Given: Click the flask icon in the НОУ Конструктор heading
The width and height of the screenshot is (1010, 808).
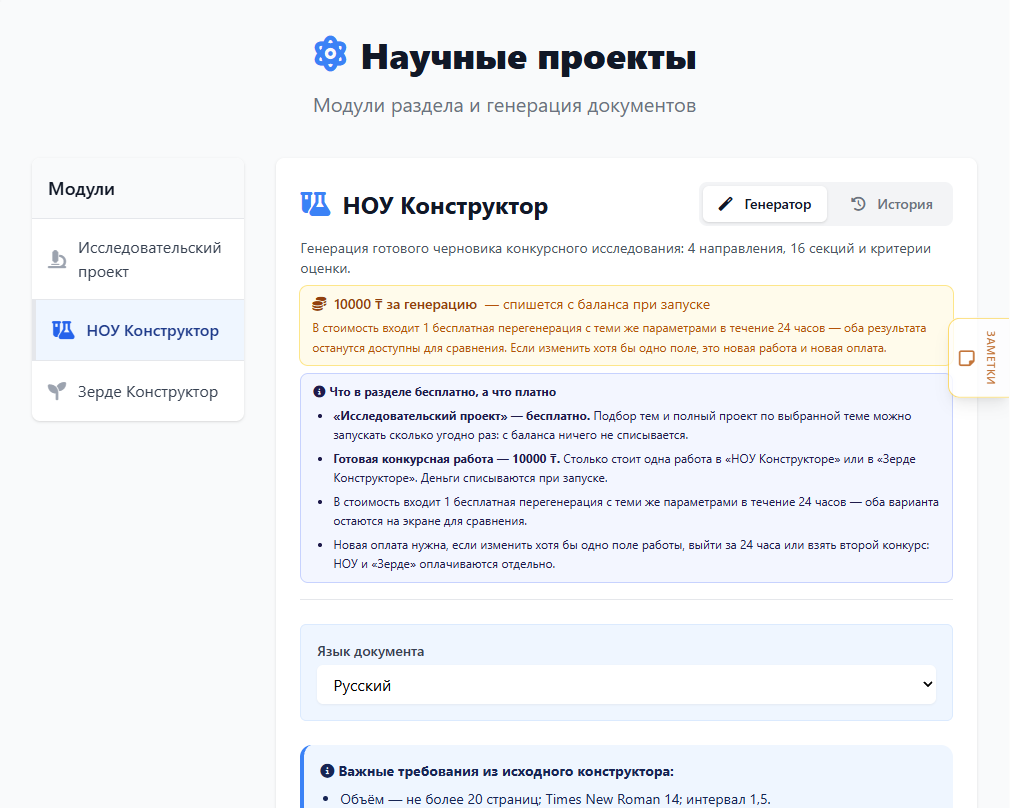Looking at the screenshot, I should click(x=316, y=204).
